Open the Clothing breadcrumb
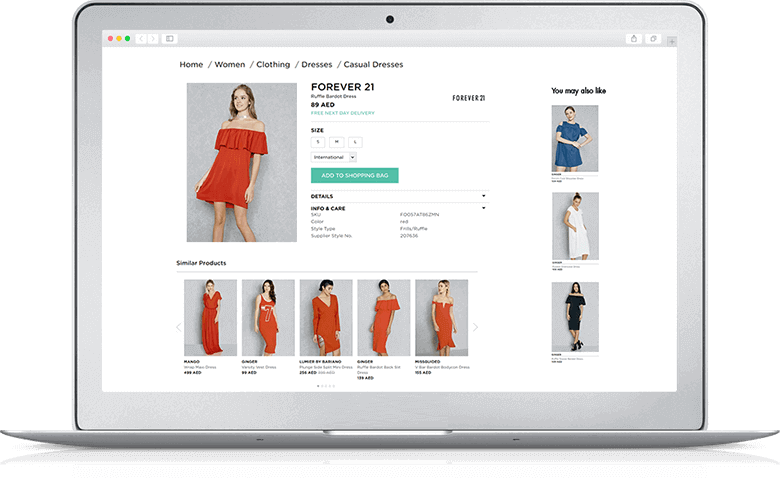 point(273,65)
